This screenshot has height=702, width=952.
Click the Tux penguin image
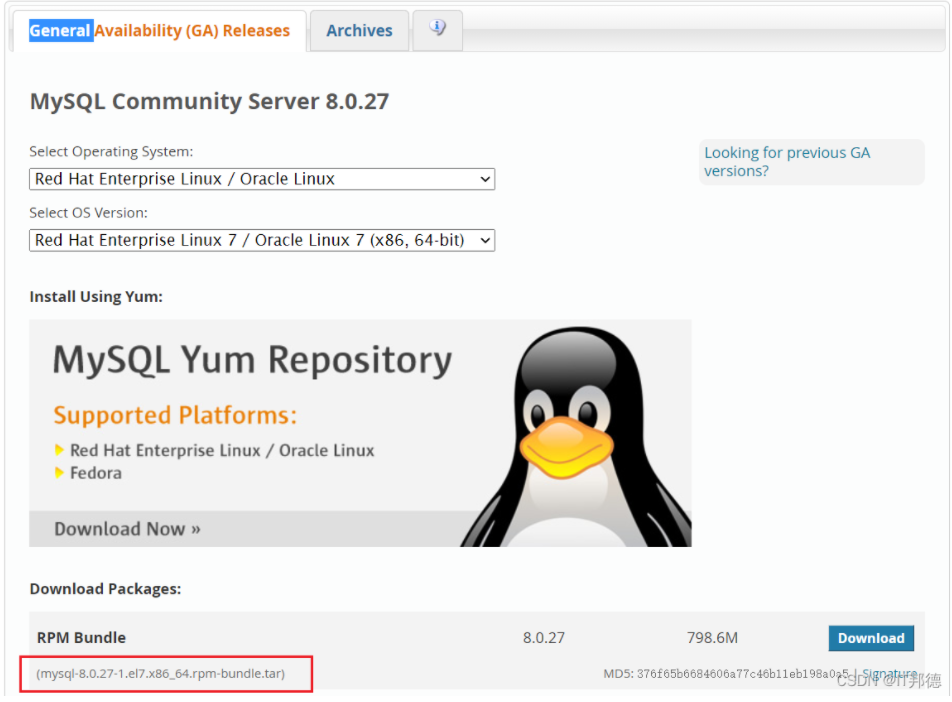[577, 437]
